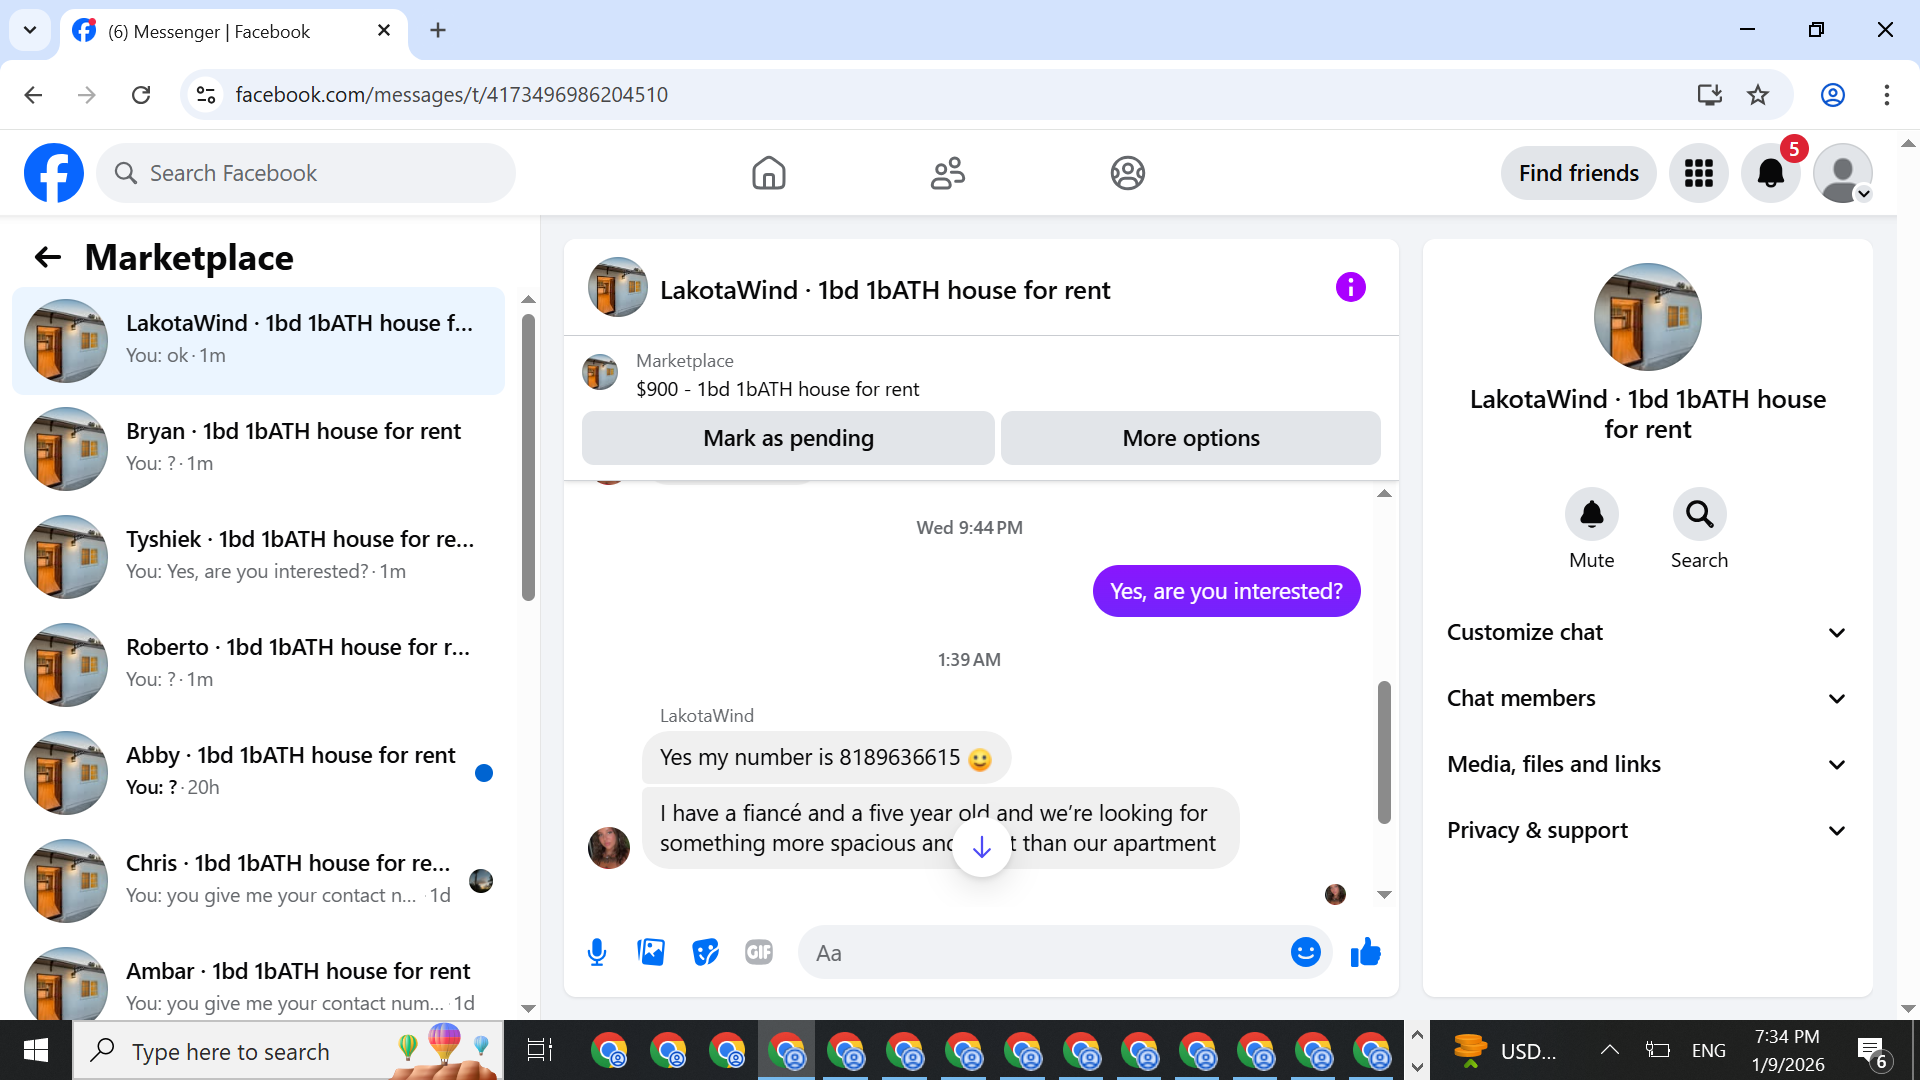Click the More options button
Image resolution: width=1920 pixels, height=1080 pixels.
[1190, 438]
